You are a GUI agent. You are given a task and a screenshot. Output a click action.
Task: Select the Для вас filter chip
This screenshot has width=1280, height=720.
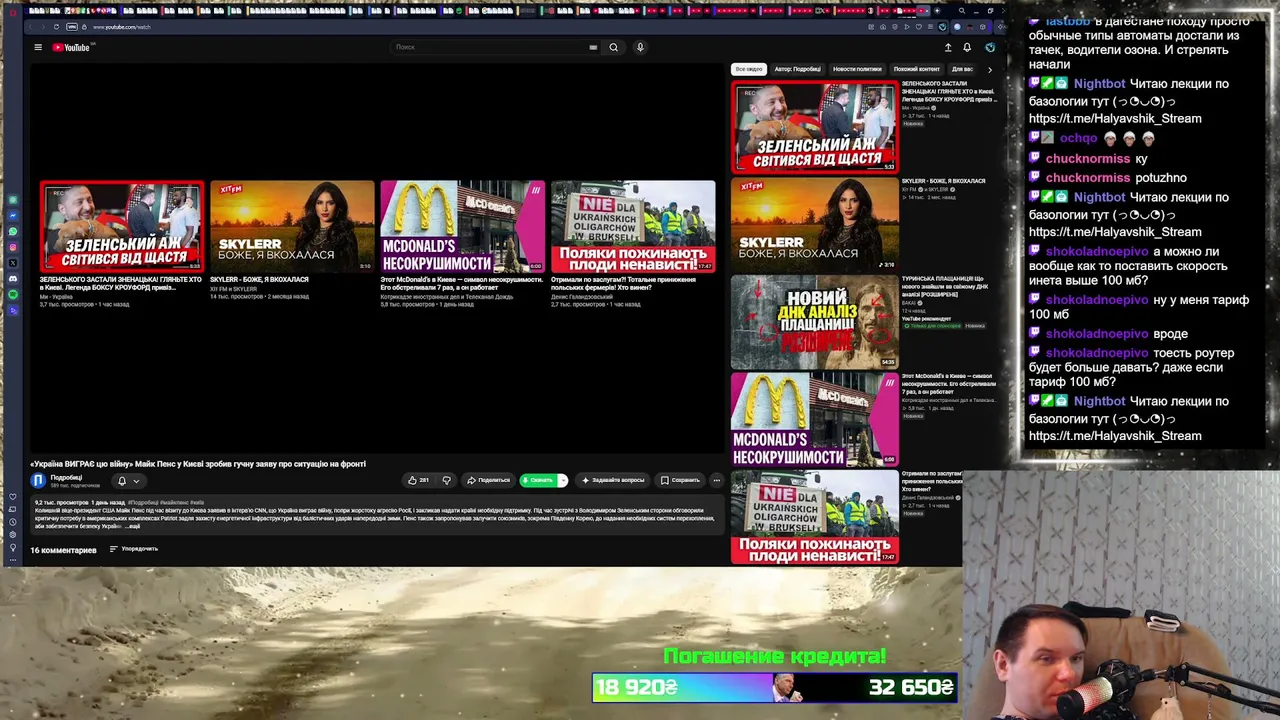962,69
